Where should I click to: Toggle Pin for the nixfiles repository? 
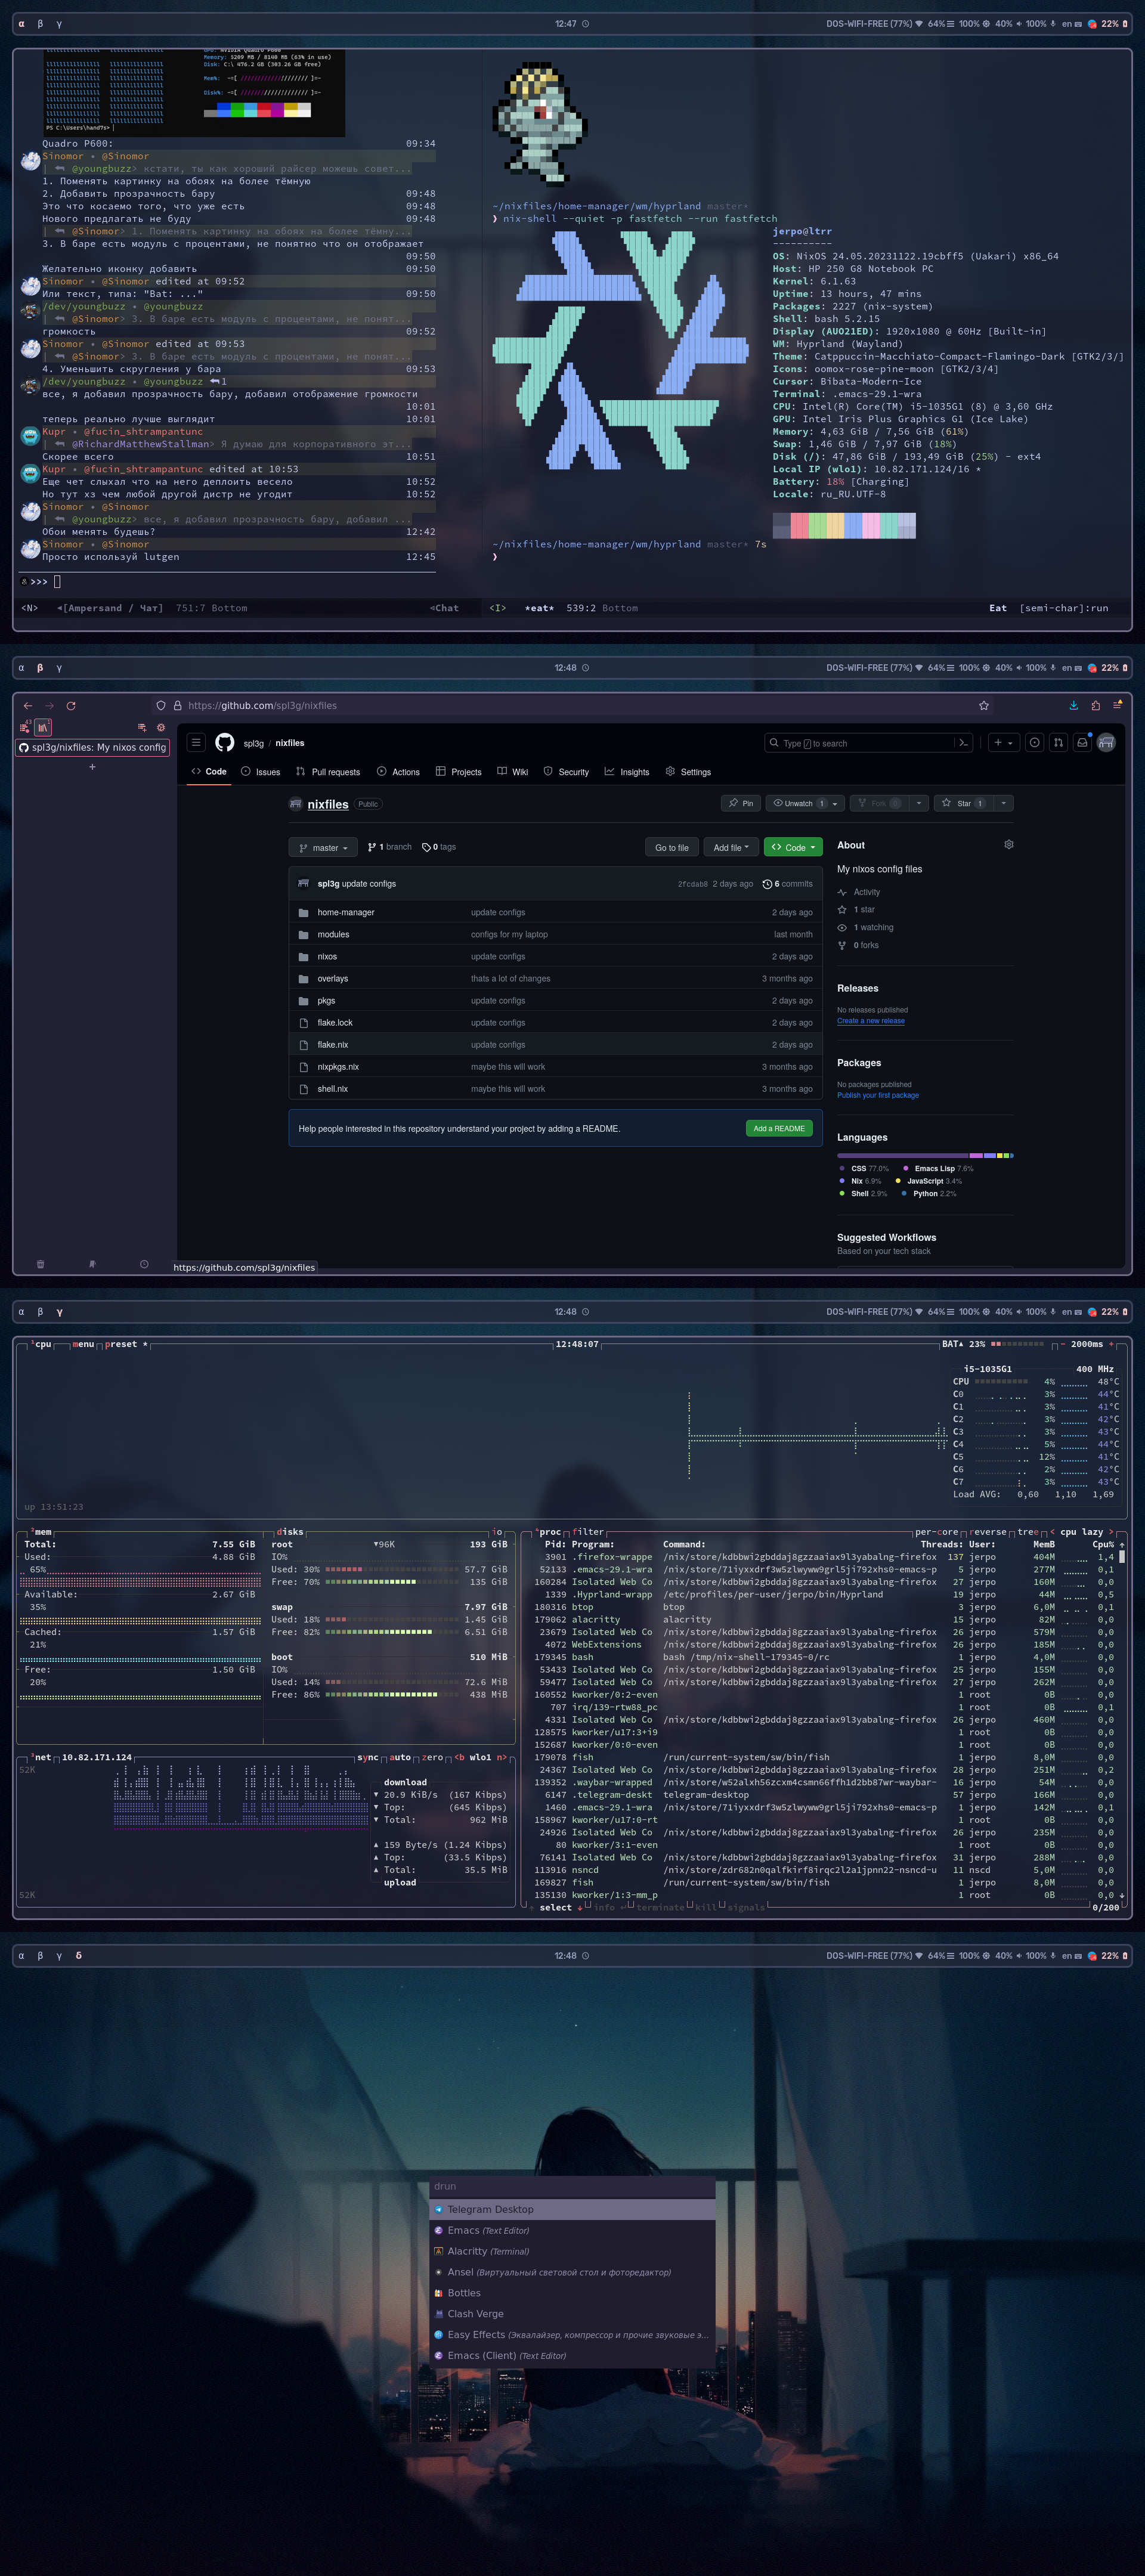[x=741, y=804]
